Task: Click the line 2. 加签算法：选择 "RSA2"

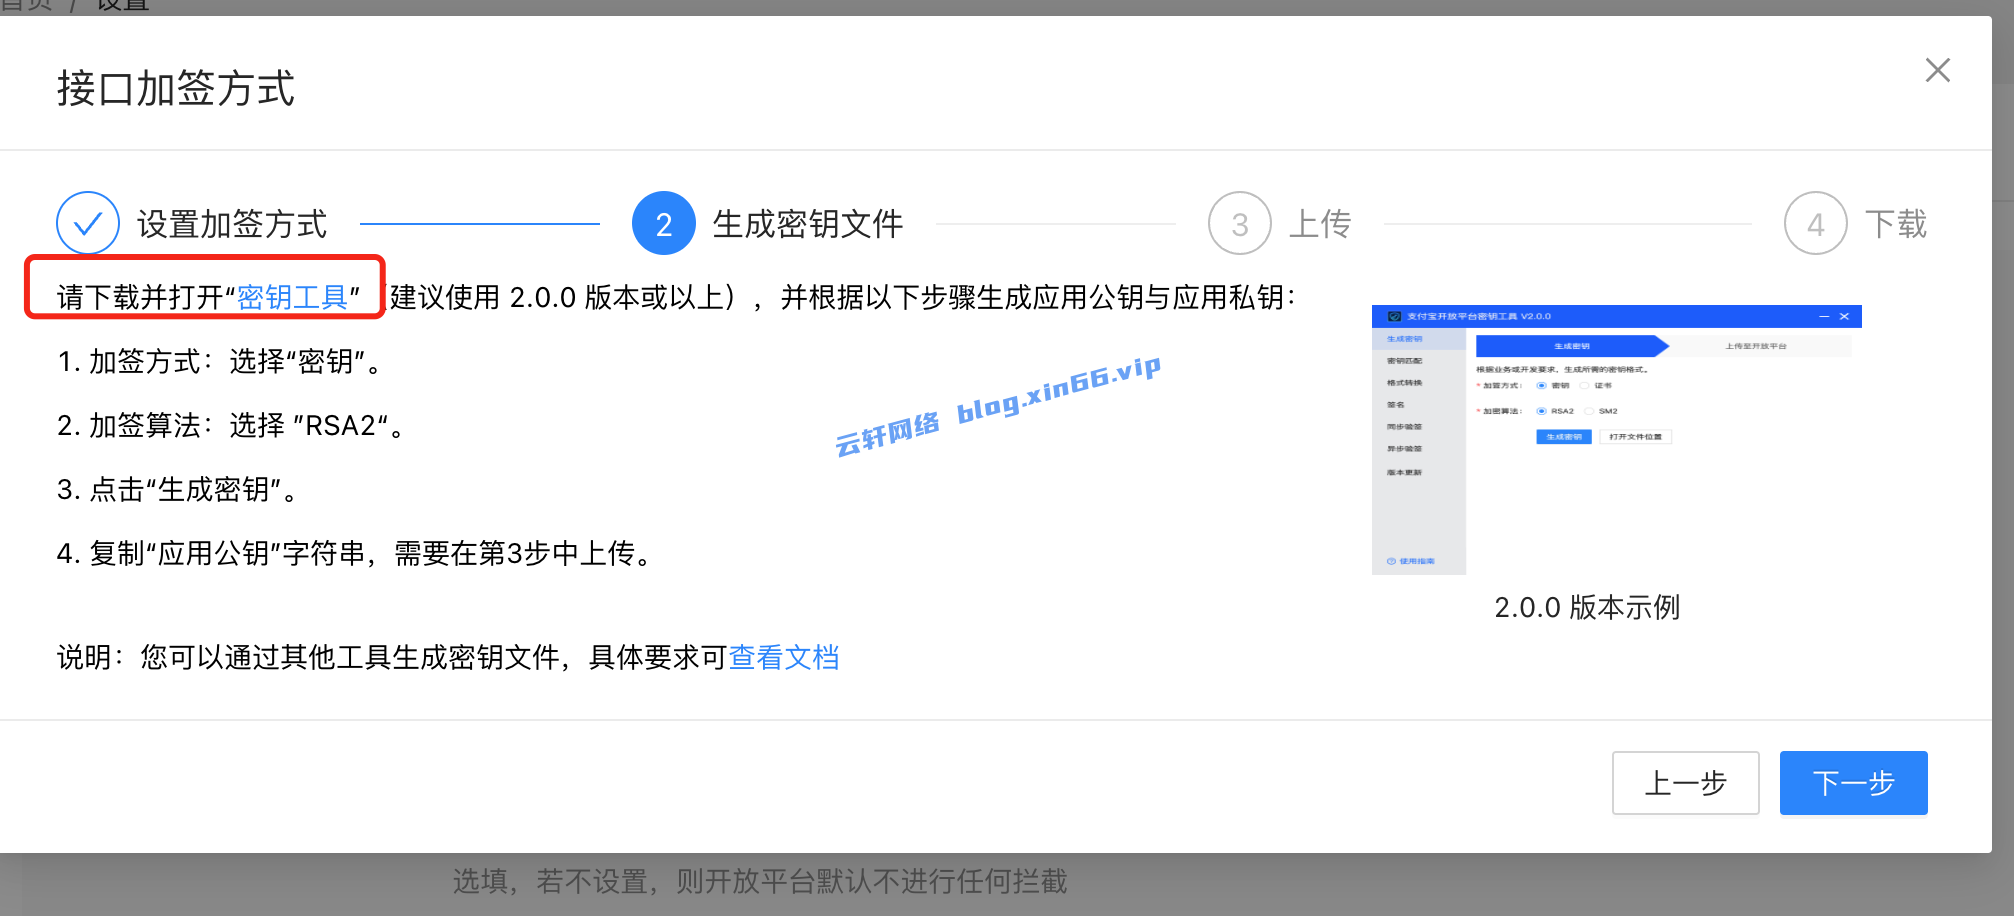Action: point(232,425)
